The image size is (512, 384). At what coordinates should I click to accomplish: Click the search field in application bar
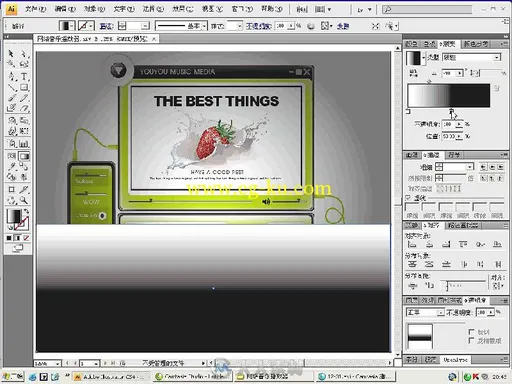pyautogui.click(x=427, y=9)
